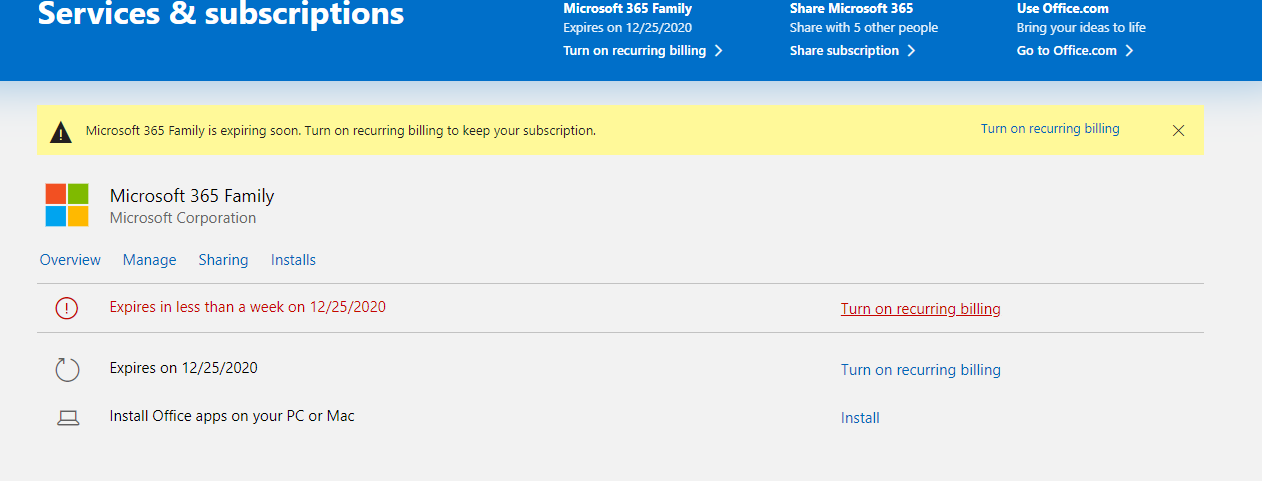The height and width of the screenshot is (481, 1262).
Task: Click black 'Expires on 12/25/2020' row text
Action: [184, 368]
